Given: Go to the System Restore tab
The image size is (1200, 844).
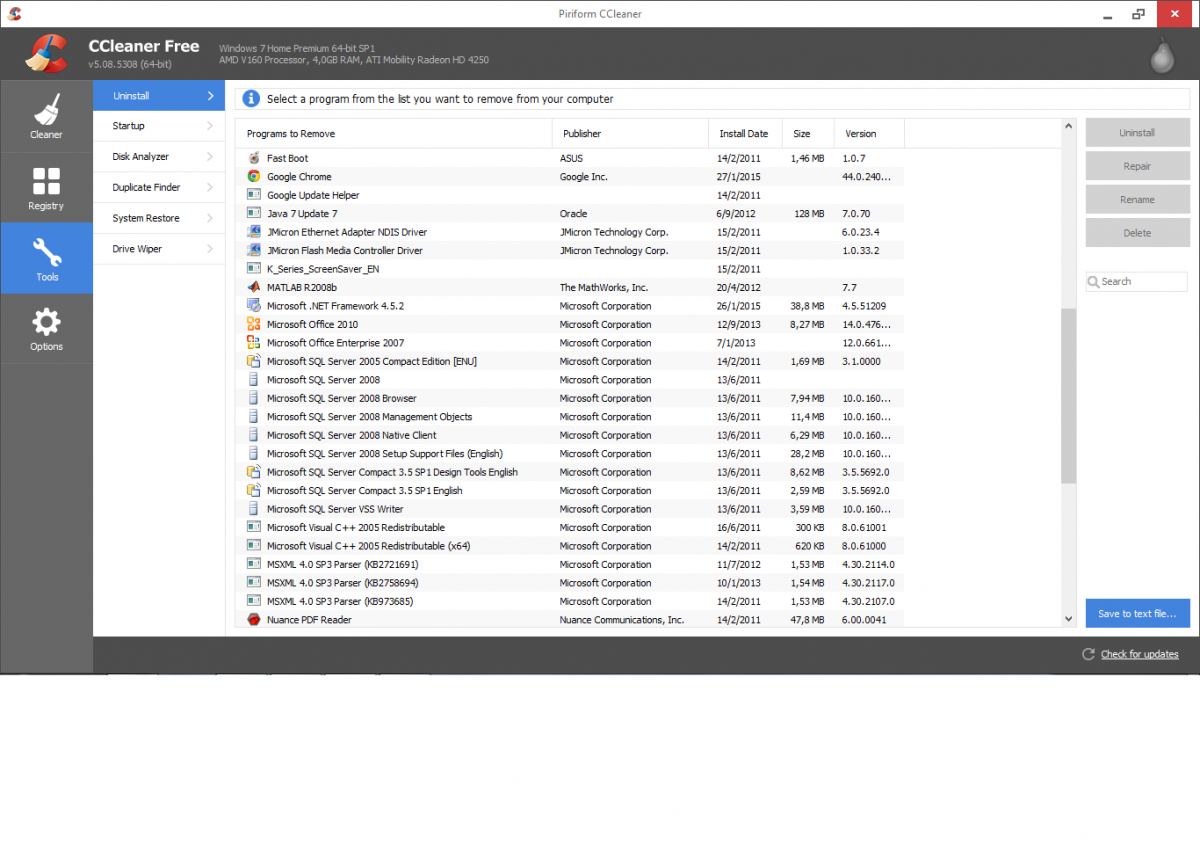Looking at the screenshot, I should (159, 218).
